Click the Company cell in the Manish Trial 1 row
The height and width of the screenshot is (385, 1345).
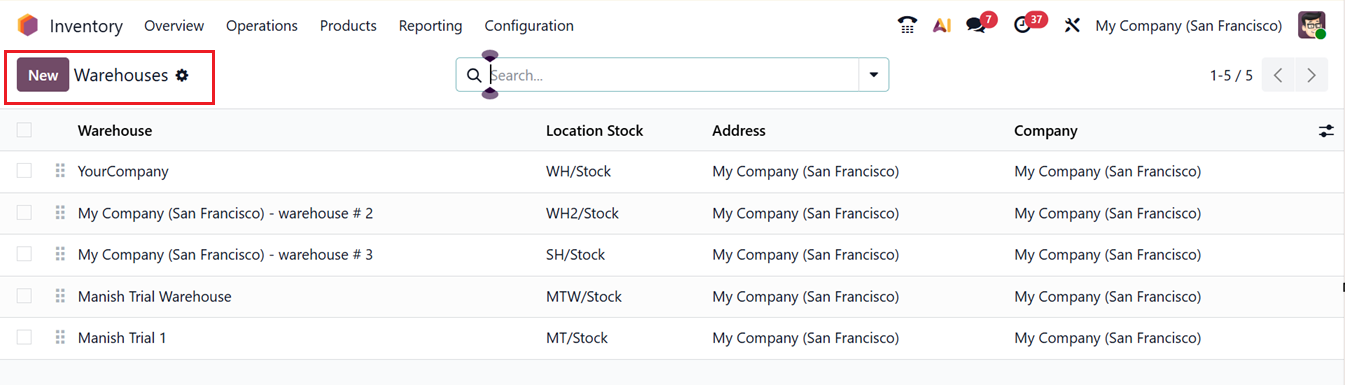[1107, 338]
